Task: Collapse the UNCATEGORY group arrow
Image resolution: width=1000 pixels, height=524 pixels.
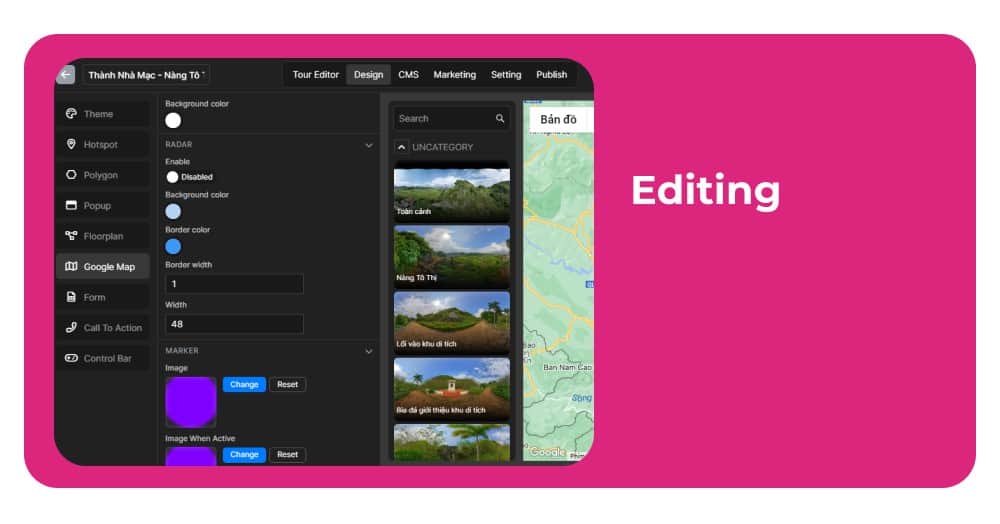Action: 402,147
